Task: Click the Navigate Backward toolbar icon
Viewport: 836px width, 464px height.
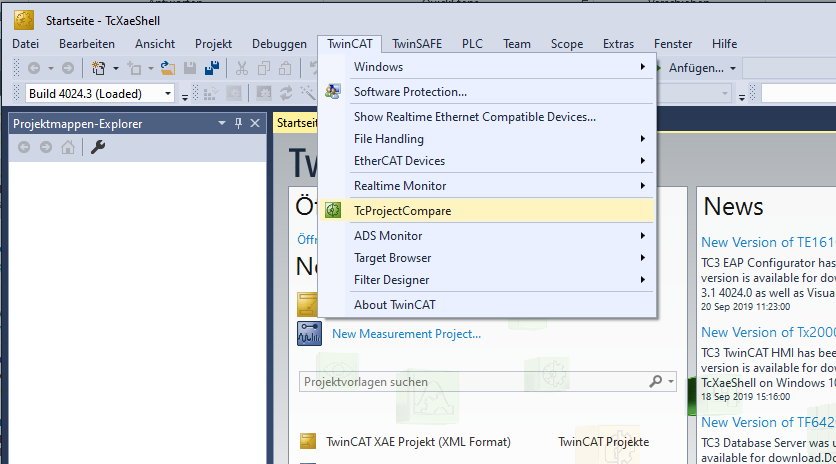Action: 34,68
